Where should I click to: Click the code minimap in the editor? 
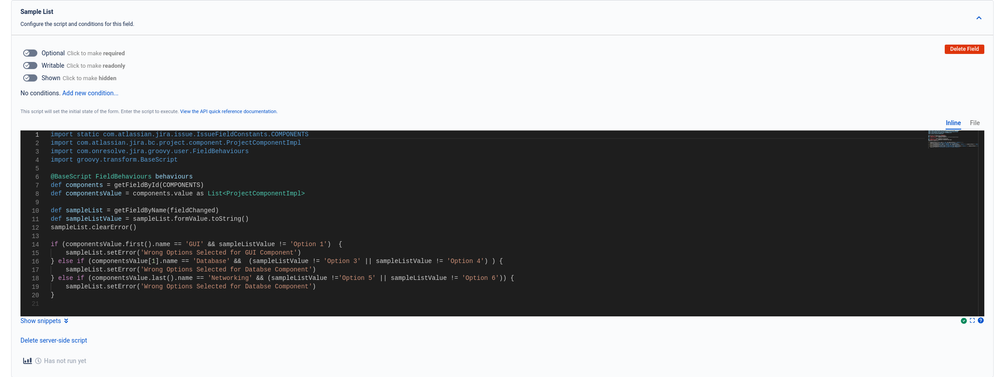(953, 139)
